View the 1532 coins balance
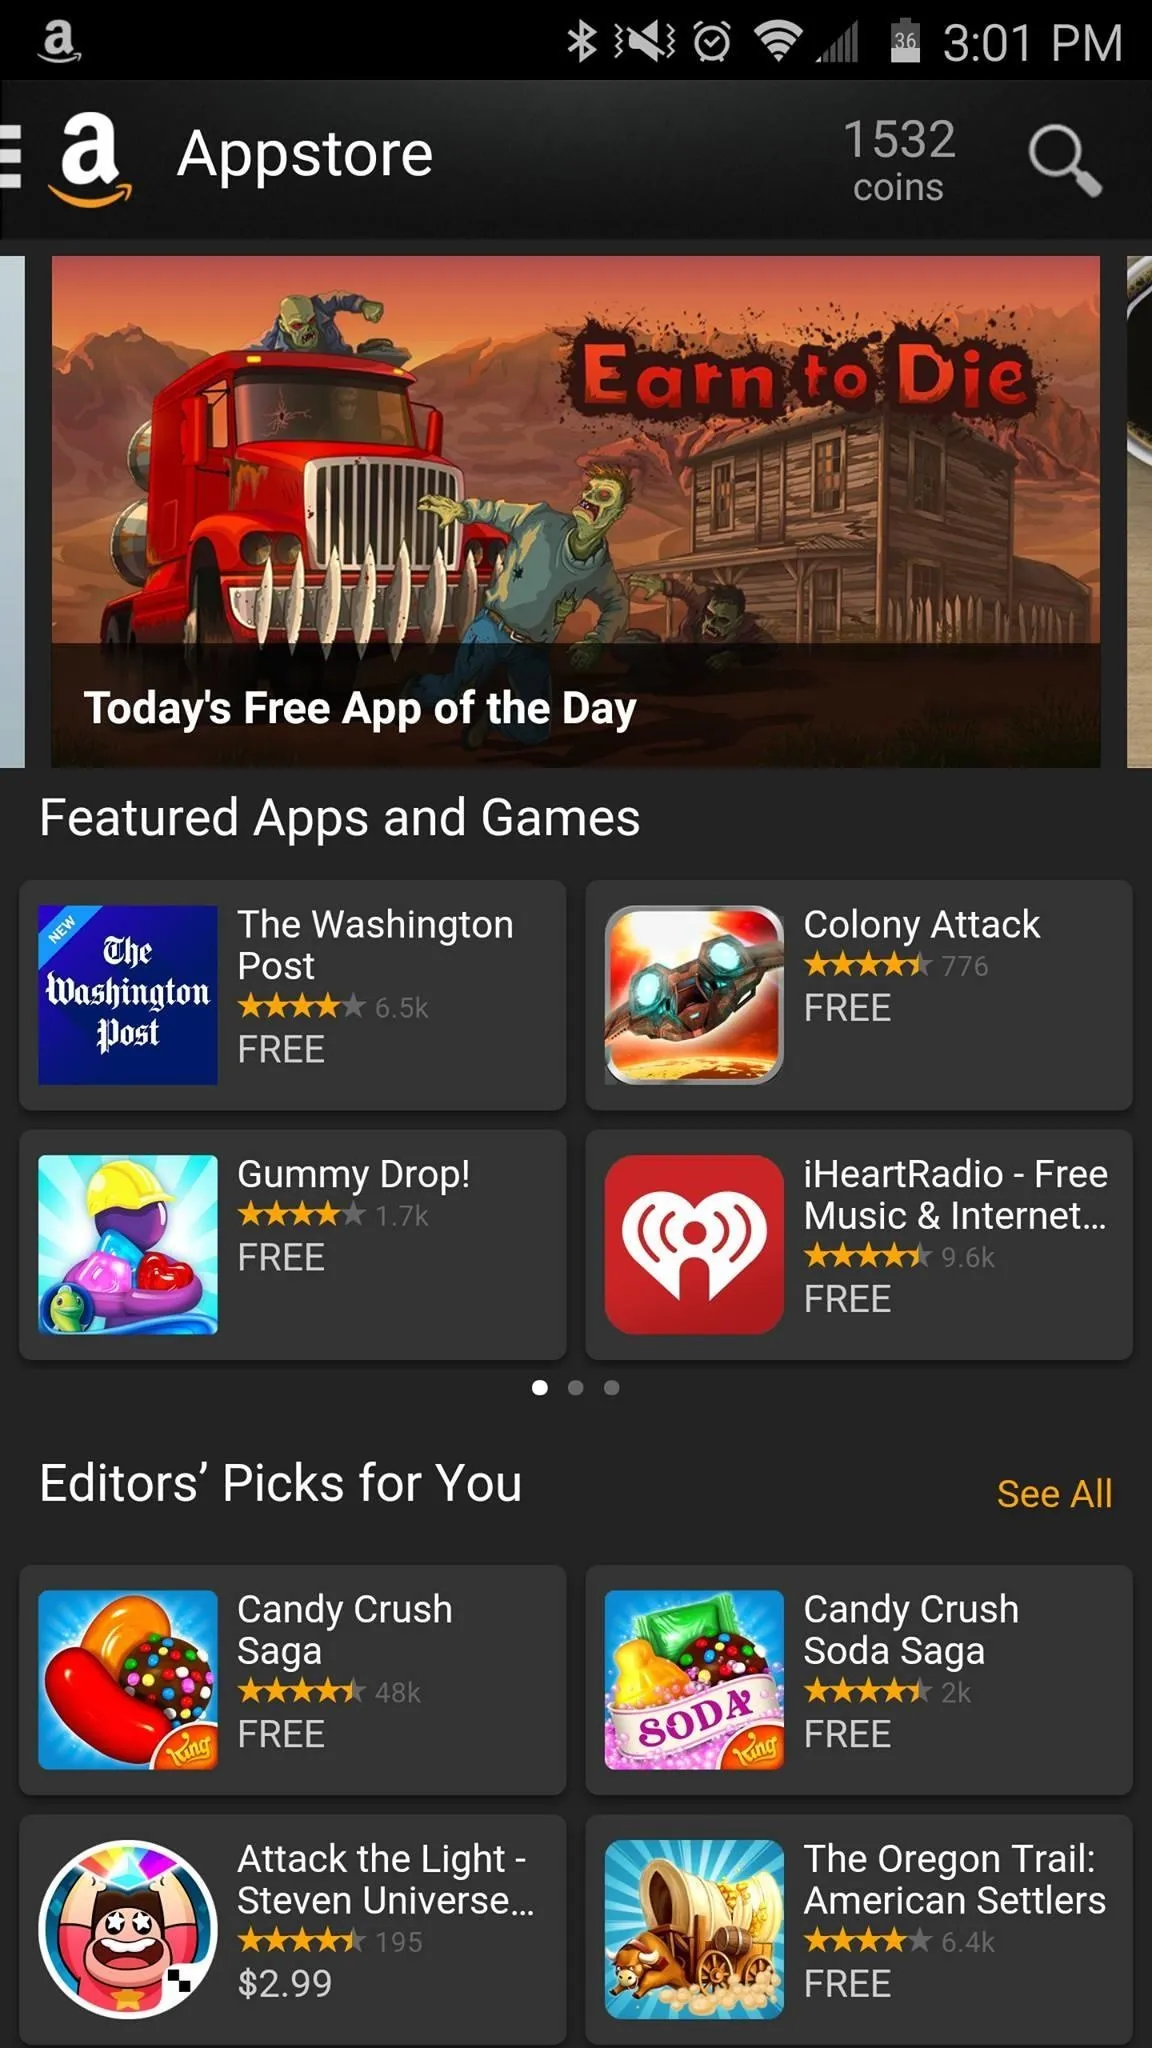Viewport: 1152px width, 2048px height. (x=899, y=160)
